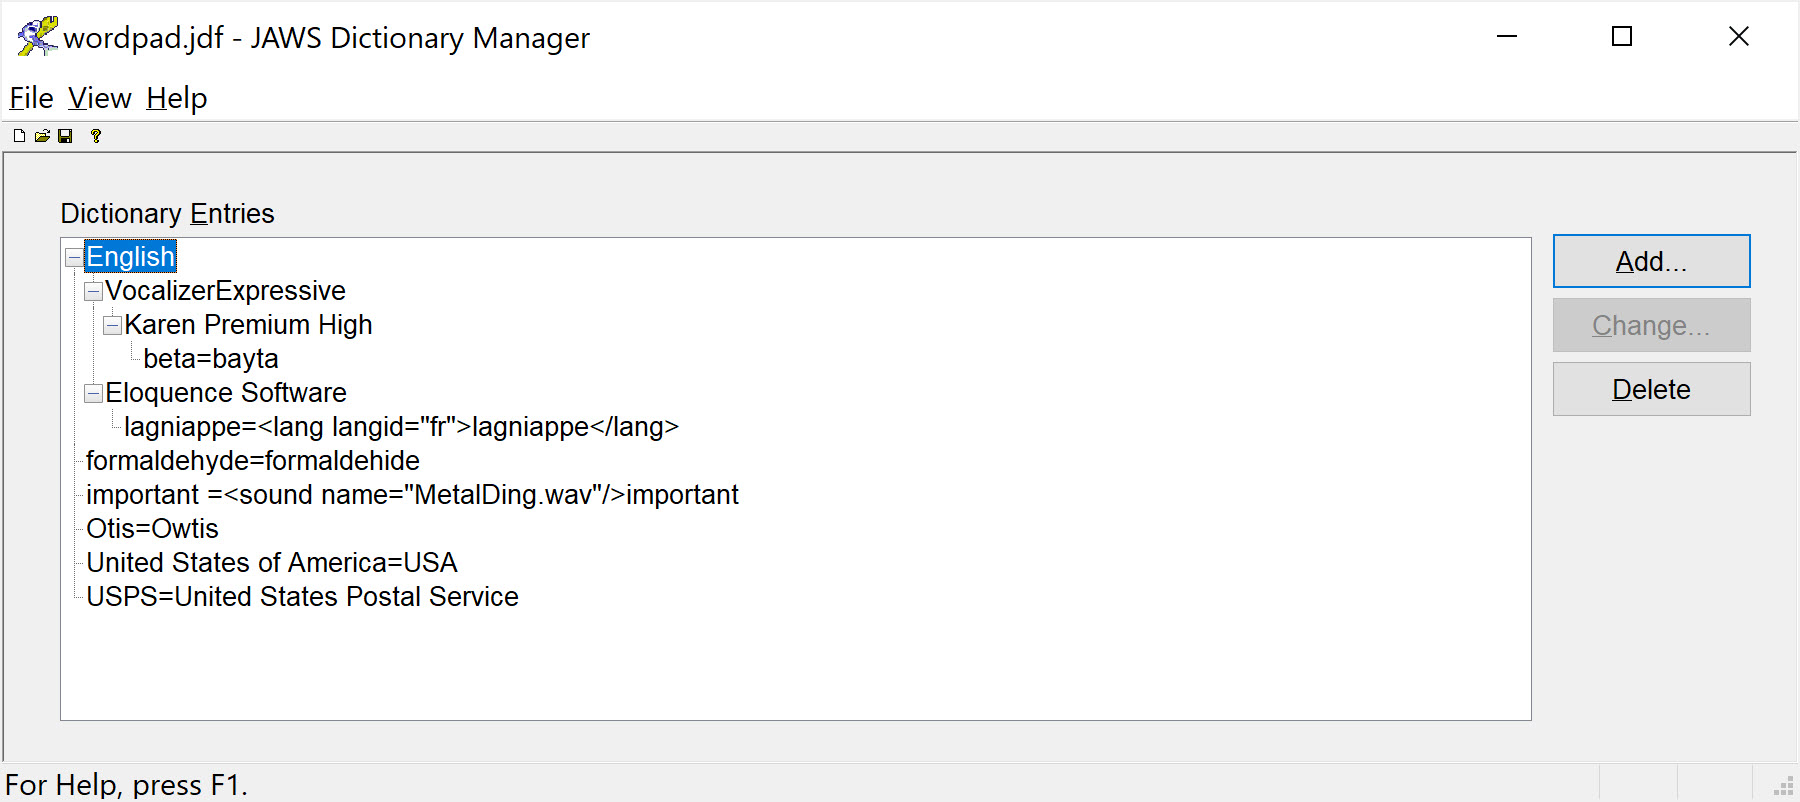
Task: Select the formaldehyde=formaldehide entry
Action: 252,461
